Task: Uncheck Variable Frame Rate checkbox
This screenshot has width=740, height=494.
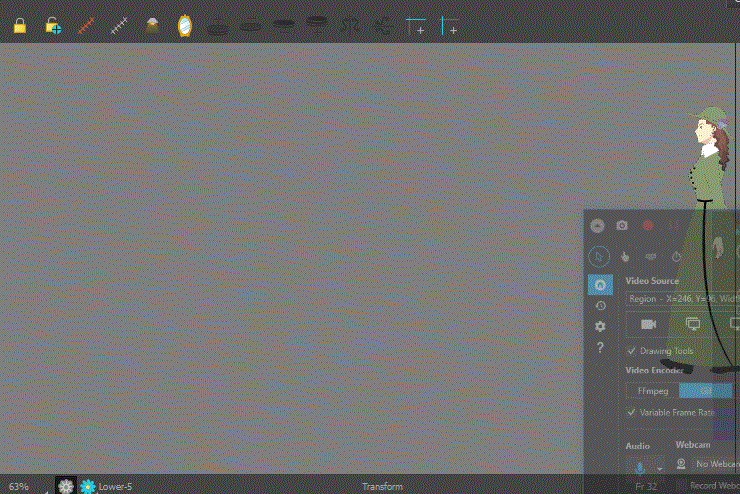Action: click(631, 412)
